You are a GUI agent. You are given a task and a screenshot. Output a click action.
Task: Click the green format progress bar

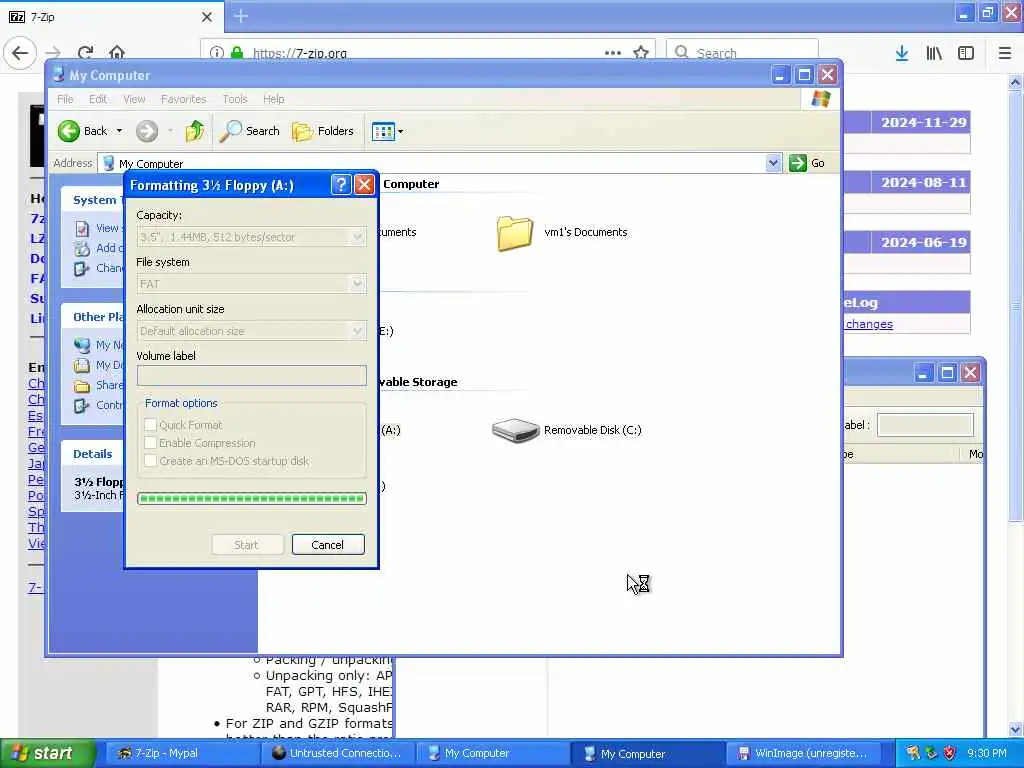coord(251,499)
